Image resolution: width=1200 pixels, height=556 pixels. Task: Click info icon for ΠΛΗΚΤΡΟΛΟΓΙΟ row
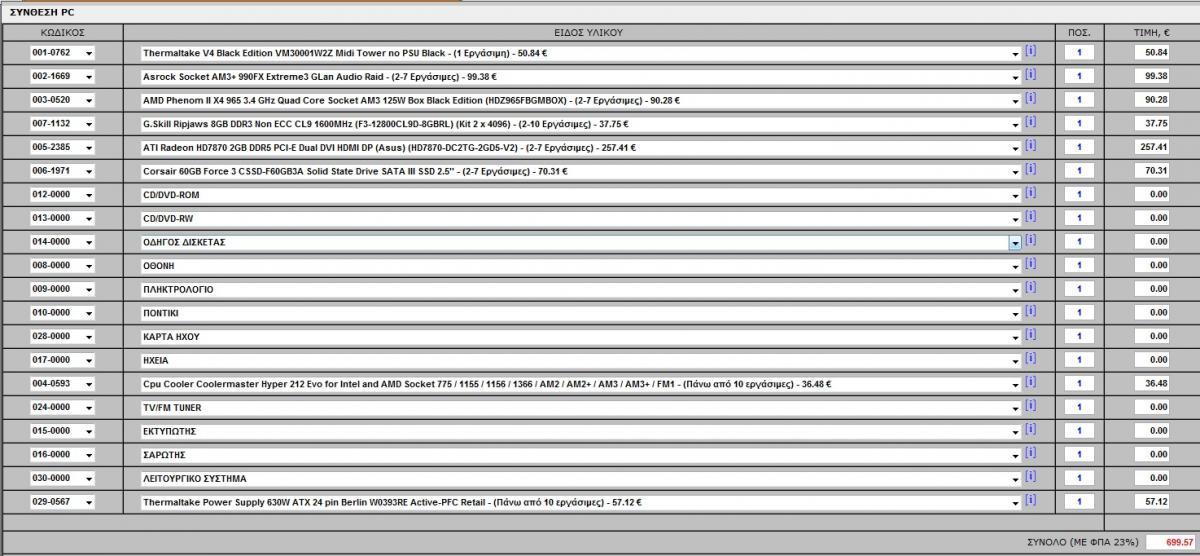click(1030, 287)
